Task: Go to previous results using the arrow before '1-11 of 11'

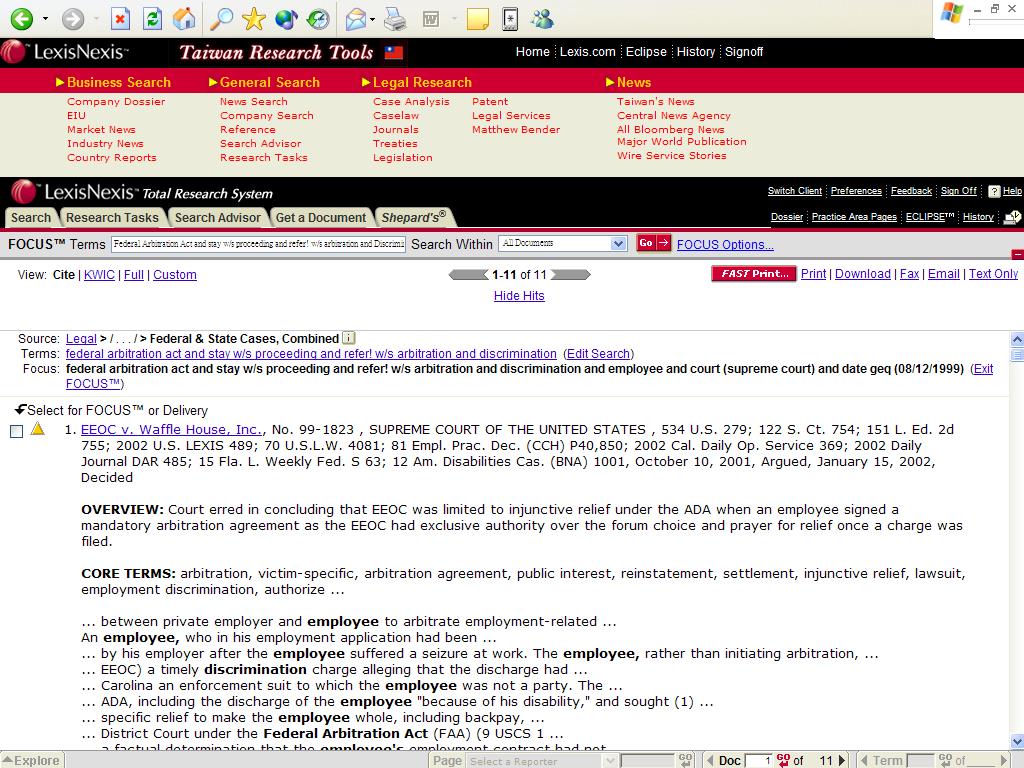Action: (468, 275)
